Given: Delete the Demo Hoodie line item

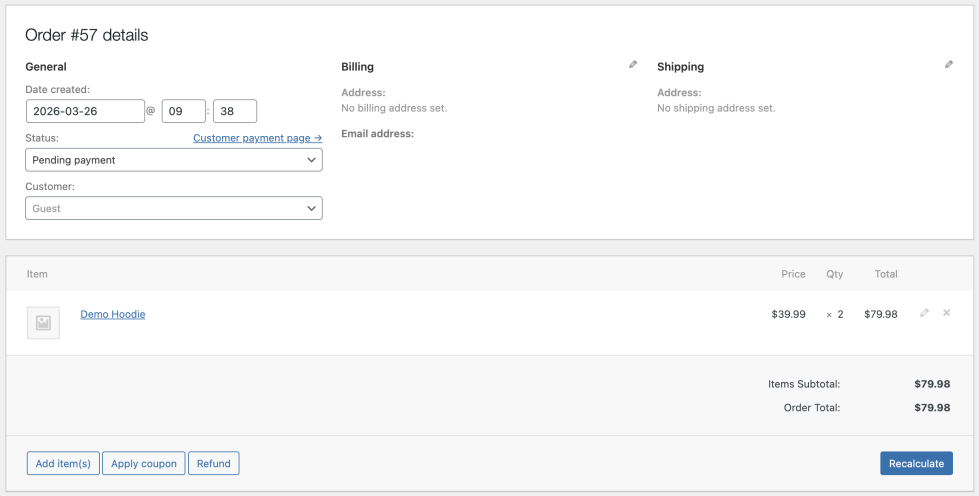Looking at the screenshot, I should pos(947,314).
